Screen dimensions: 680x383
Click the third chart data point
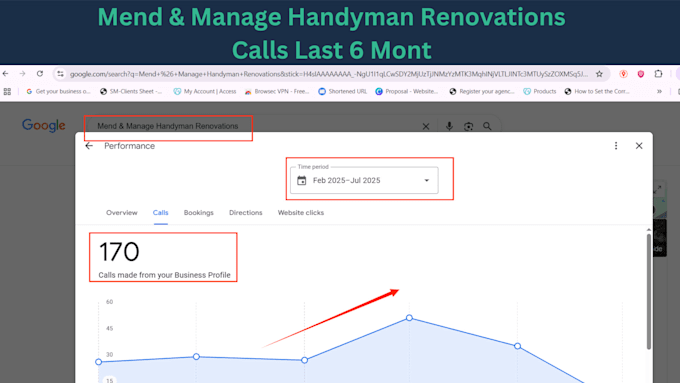pos(304,360)
